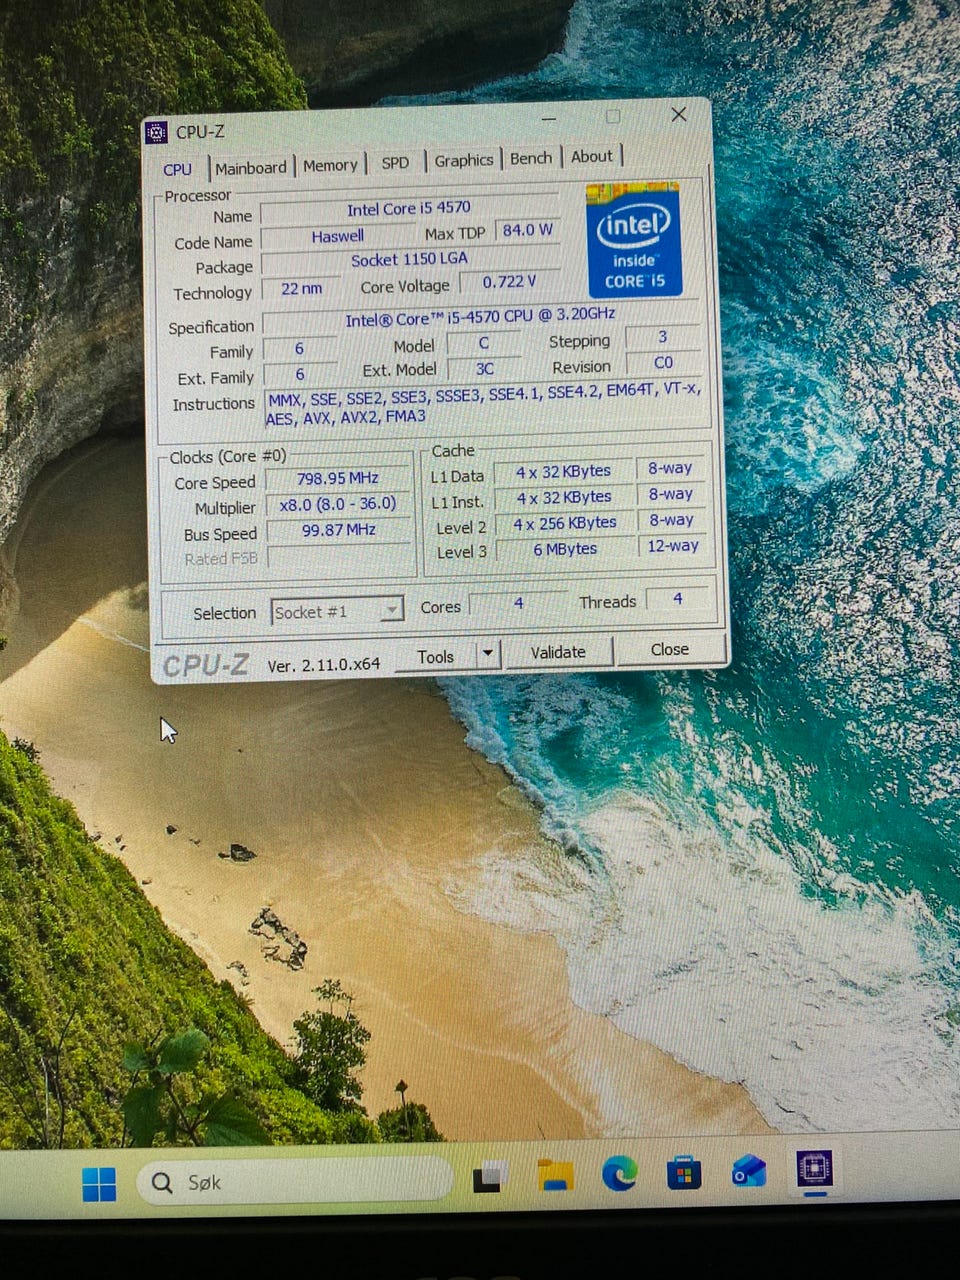Click the Core Speed value 798.95 MHz
The height and width of the screenshot is (1280, 960).
(x=338, y=478)
